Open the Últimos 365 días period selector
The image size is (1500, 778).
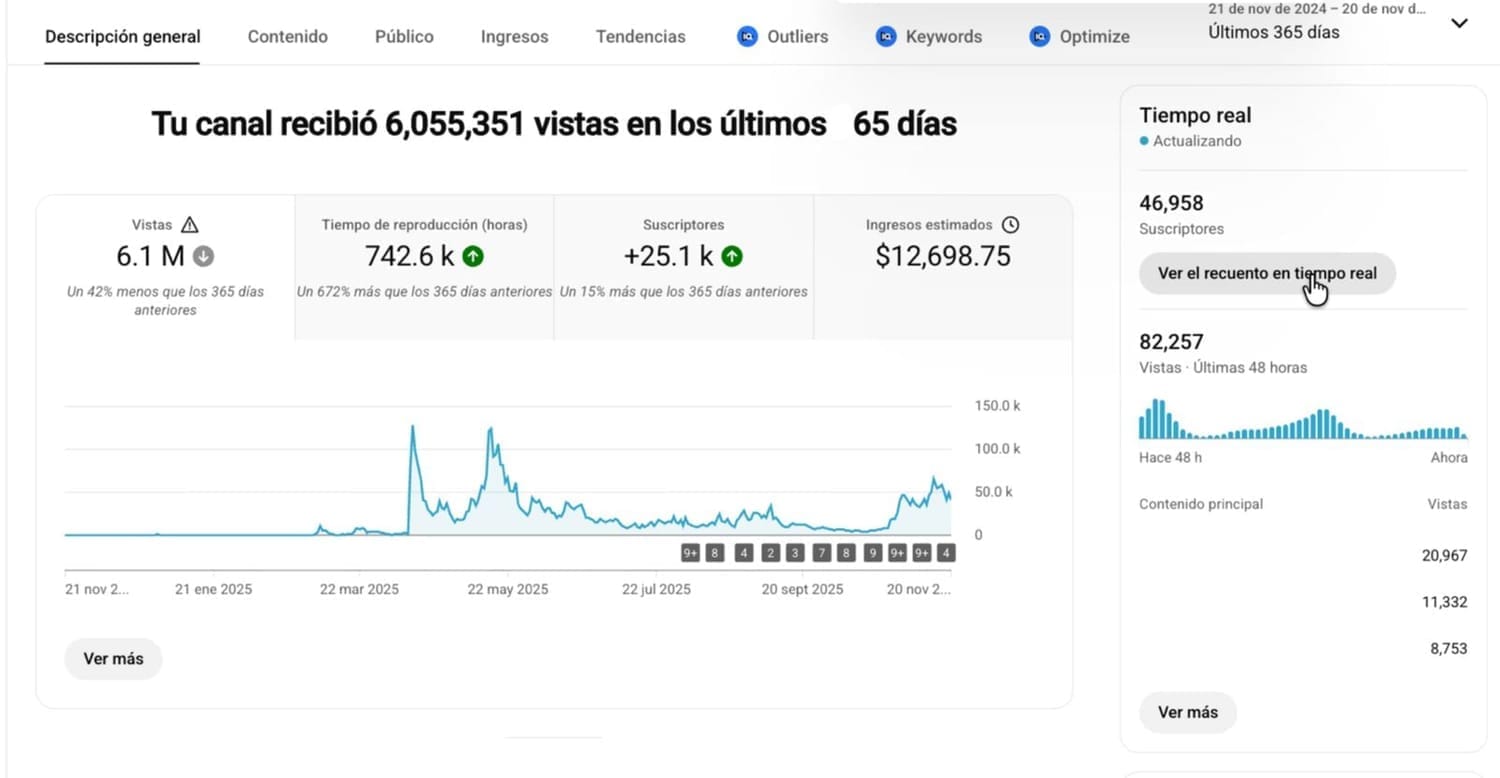pos(1273,32)
